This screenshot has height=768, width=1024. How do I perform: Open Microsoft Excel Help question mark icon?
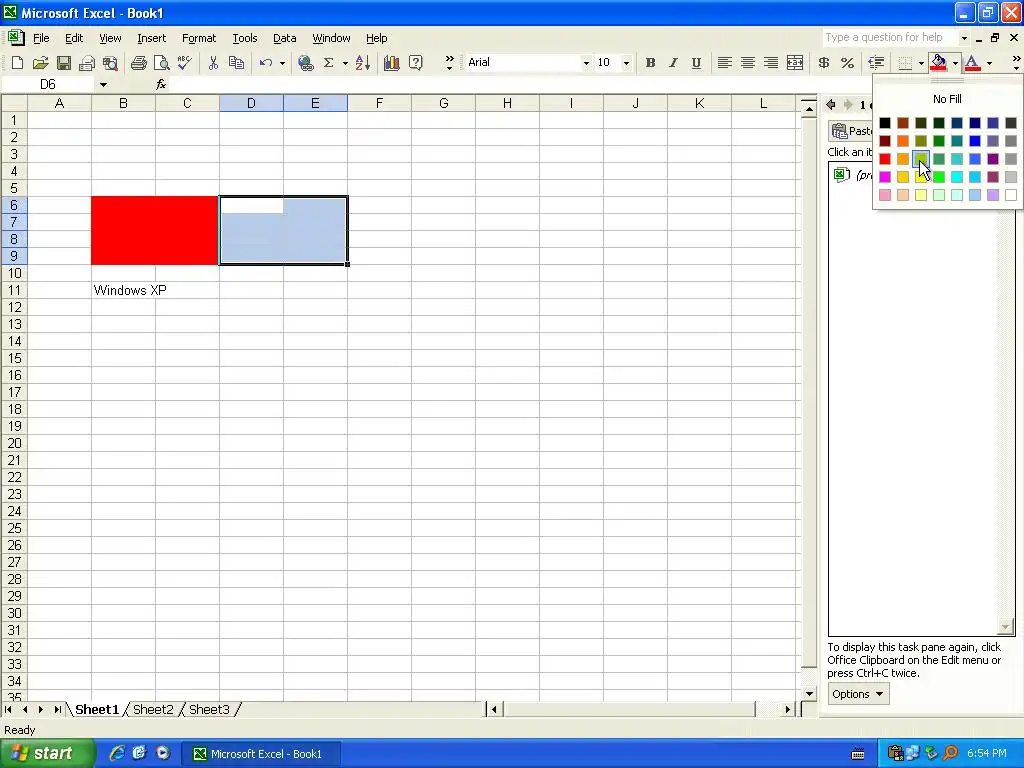pos(415,63)
